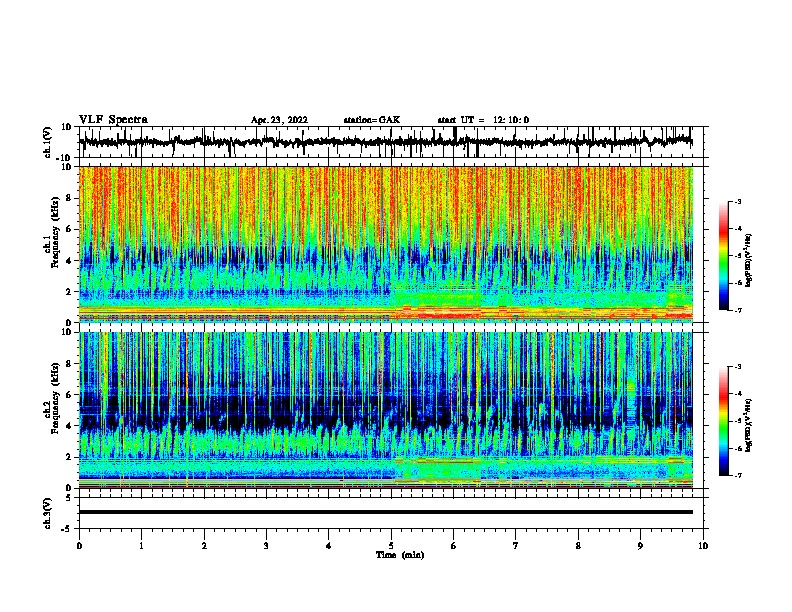This screenshot has height=612, width=792.
Task: Click the time axis tick label 1
Action: pos(141,546)
